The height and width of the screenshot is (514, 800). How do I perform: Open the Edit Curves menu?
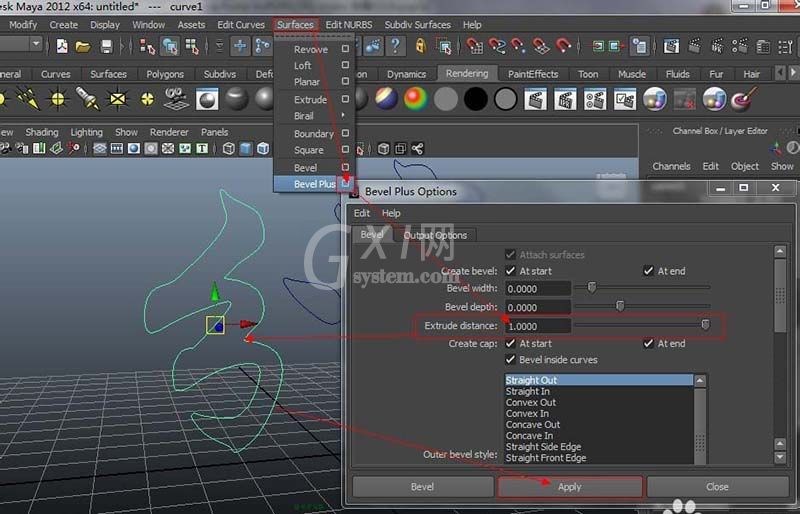click(241, 25)
